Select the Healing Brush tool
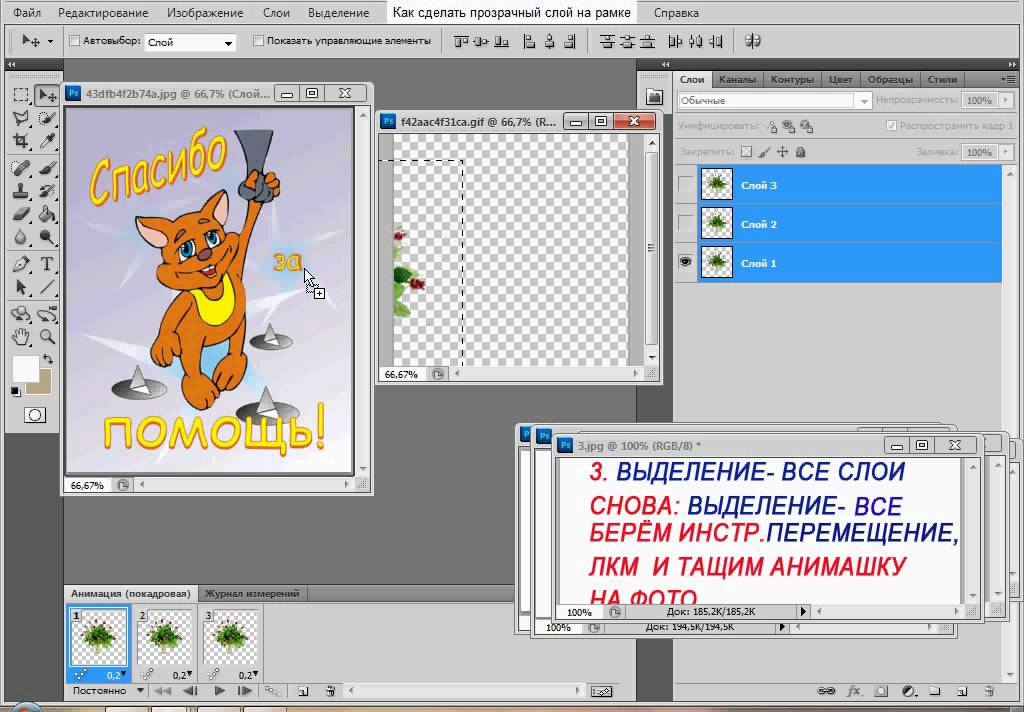 pyautogui.click(x=21, y=169)
